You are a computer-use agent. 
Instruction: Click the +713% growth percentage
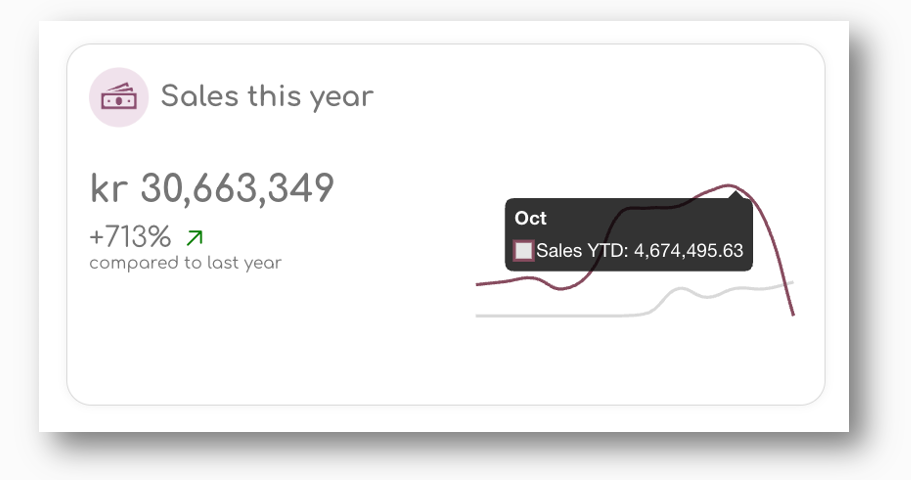point(130,237)
